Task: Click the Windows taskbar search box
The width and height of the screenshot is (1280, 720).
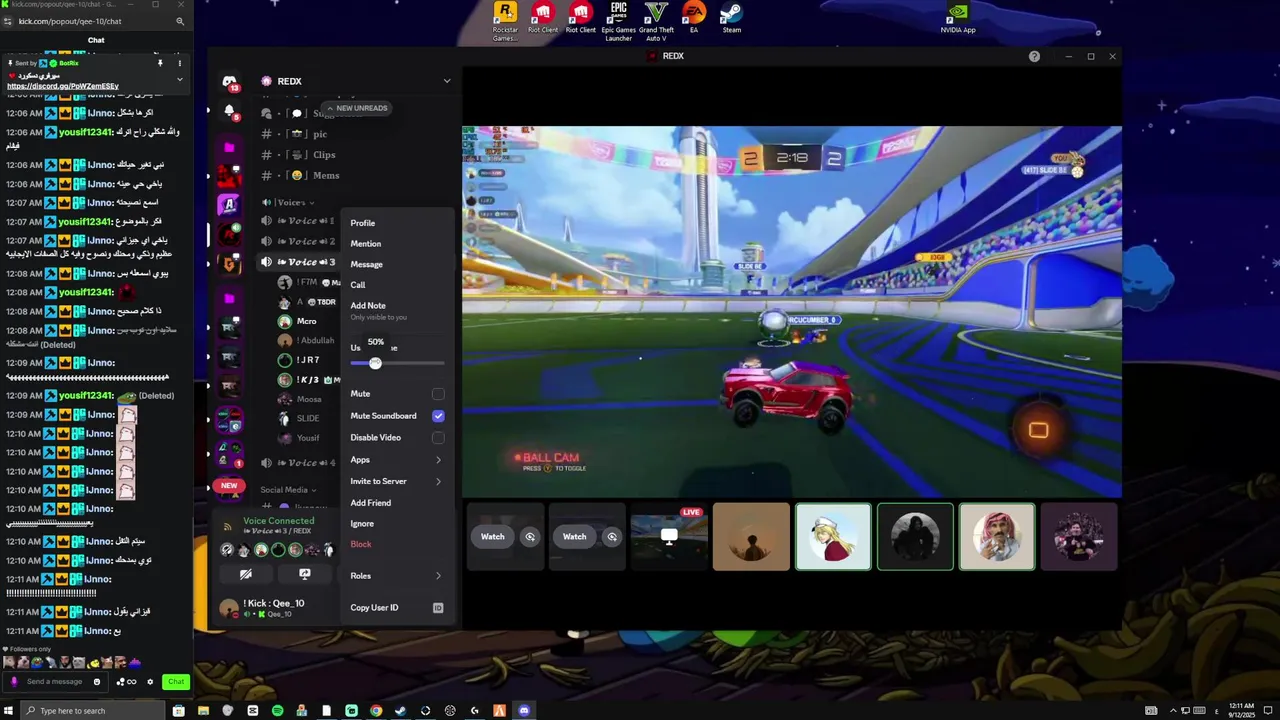Action: tap(93, 711)
